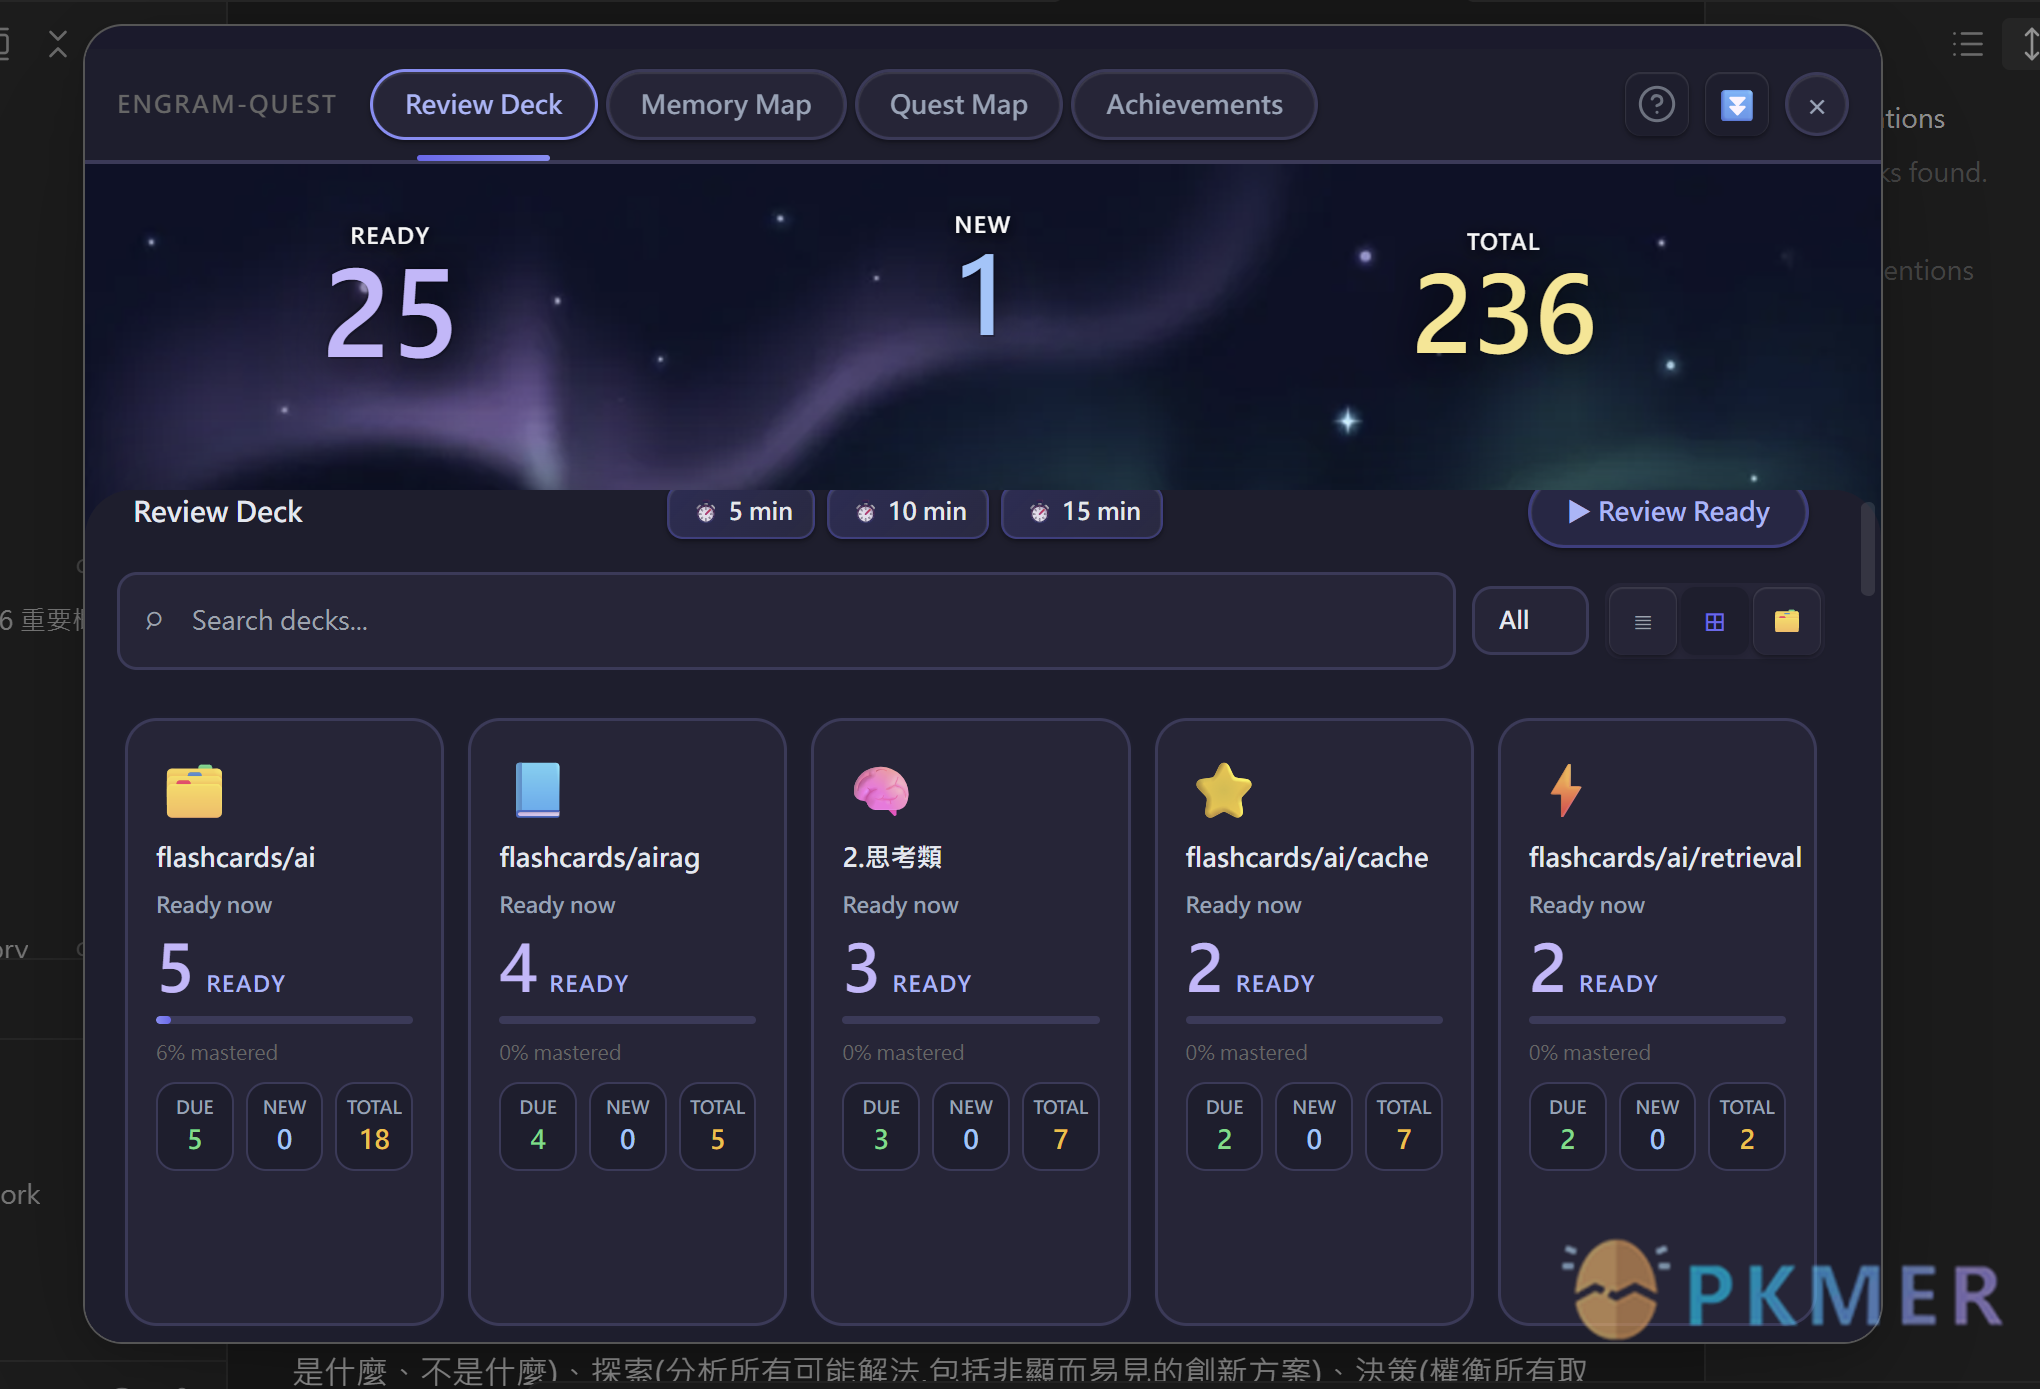Click TOTAL 18 box in flashcards/ai

[x=374, y=1126]
